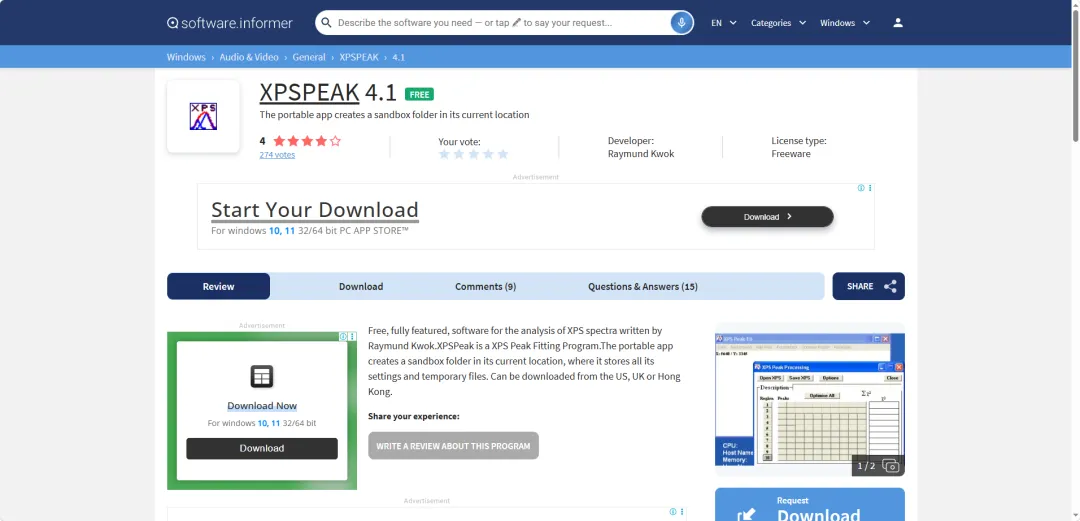Click Windows in the breadcrumb
The width and height of the screenshot is (1080, 521).
(x=186, y=57)
